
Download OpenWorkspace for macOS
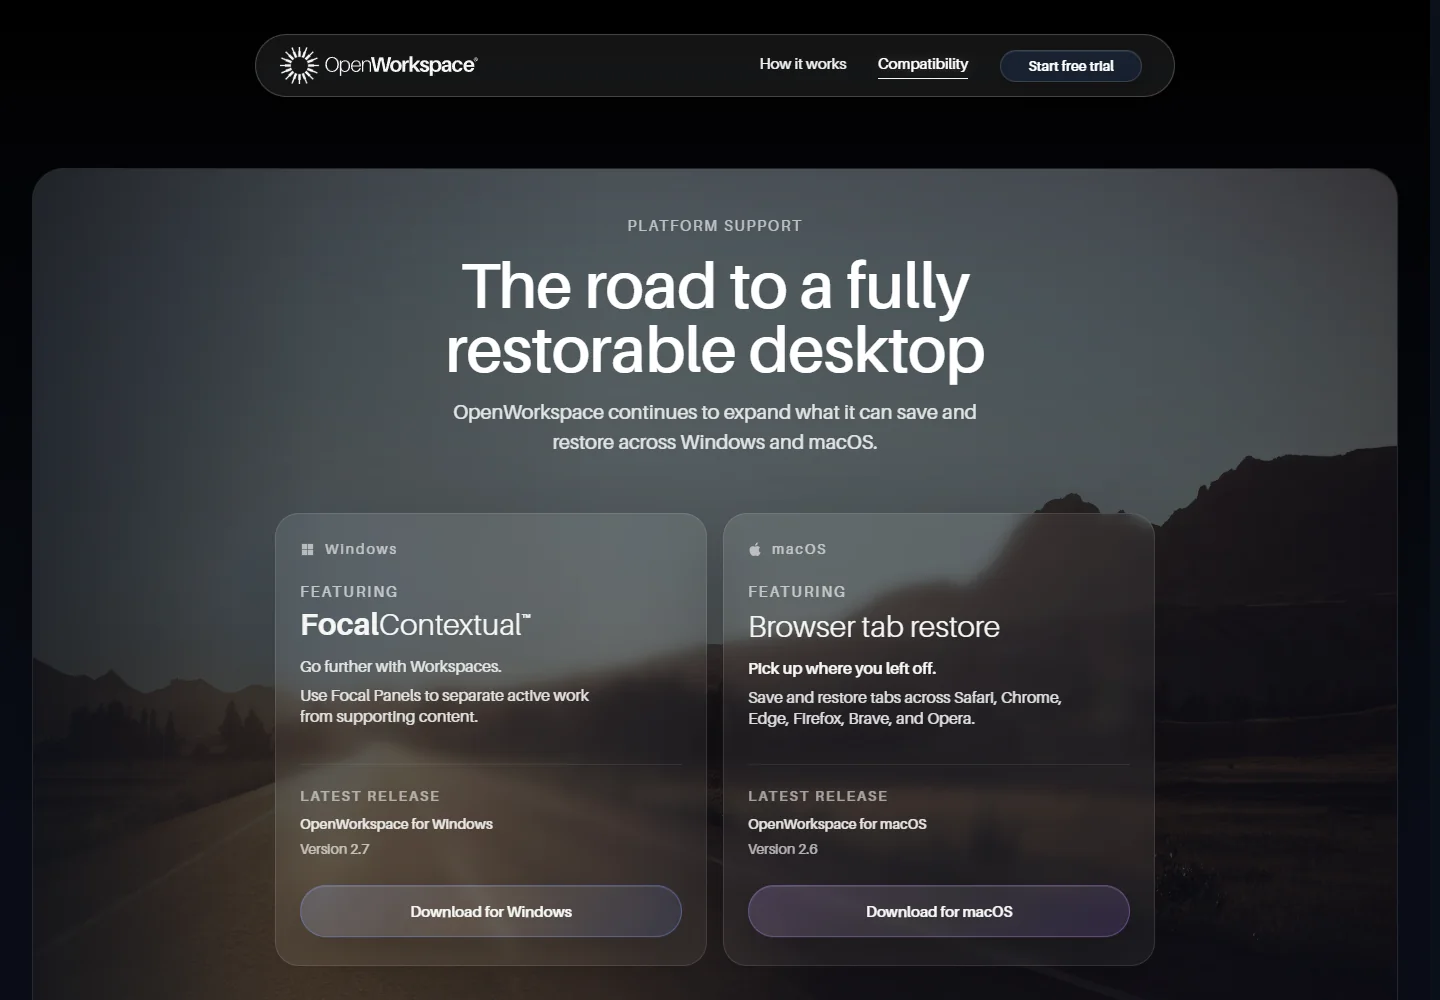tap(939, 911)
